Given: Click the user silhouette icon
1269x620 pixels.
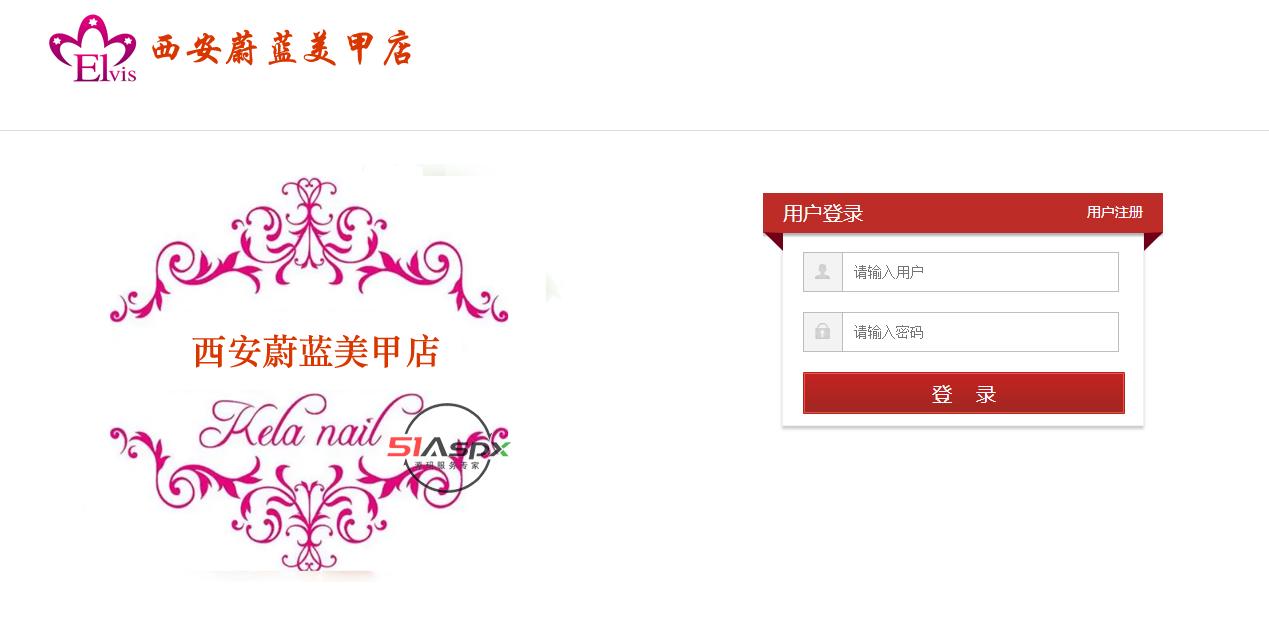Looking at the screenshot, I should click(x=823, y=272).
